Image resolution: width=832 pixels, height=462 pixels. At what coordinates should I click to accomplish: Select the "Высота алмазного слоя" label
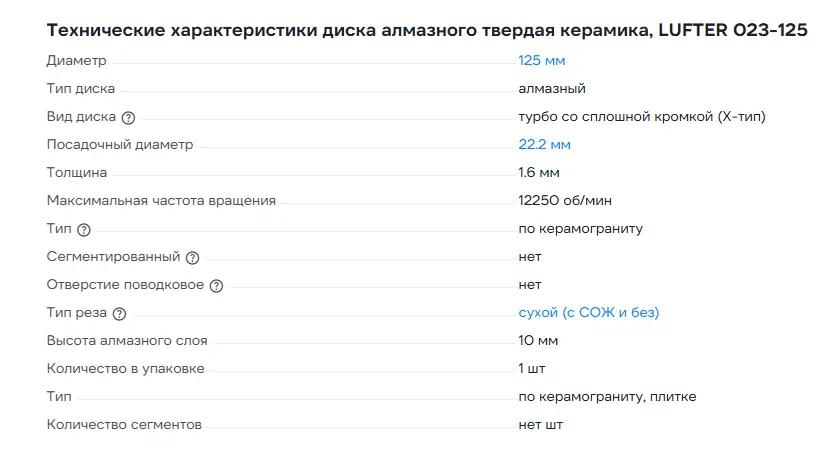click(x=127, y=341)
